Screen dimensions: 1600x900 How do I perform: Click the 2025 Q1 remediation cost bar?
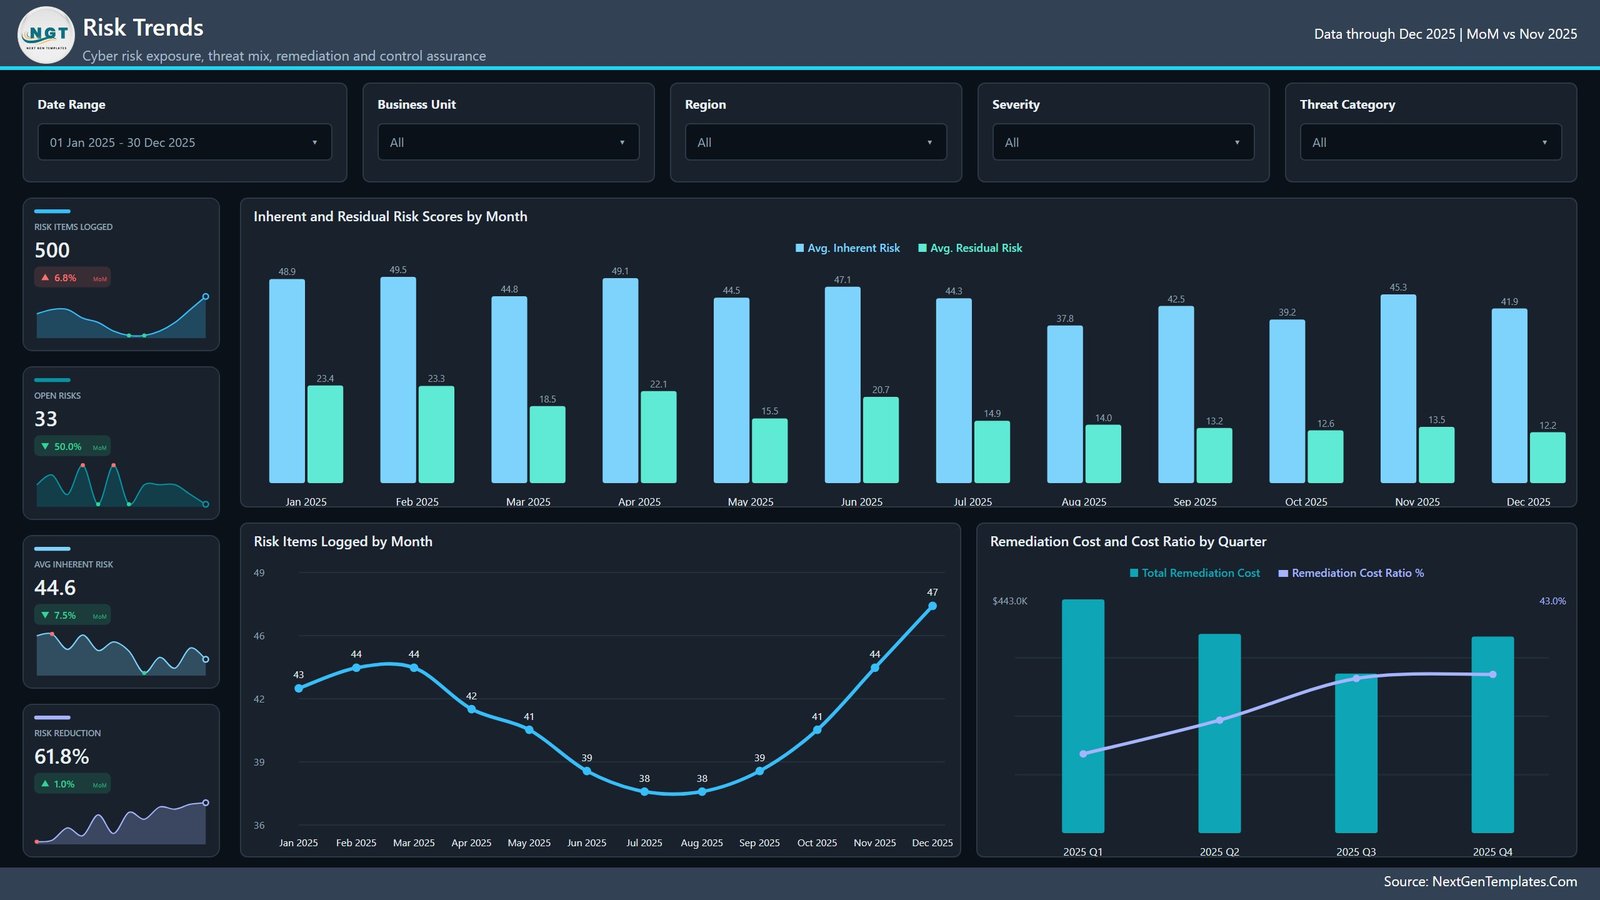[x=1083, y=716]
